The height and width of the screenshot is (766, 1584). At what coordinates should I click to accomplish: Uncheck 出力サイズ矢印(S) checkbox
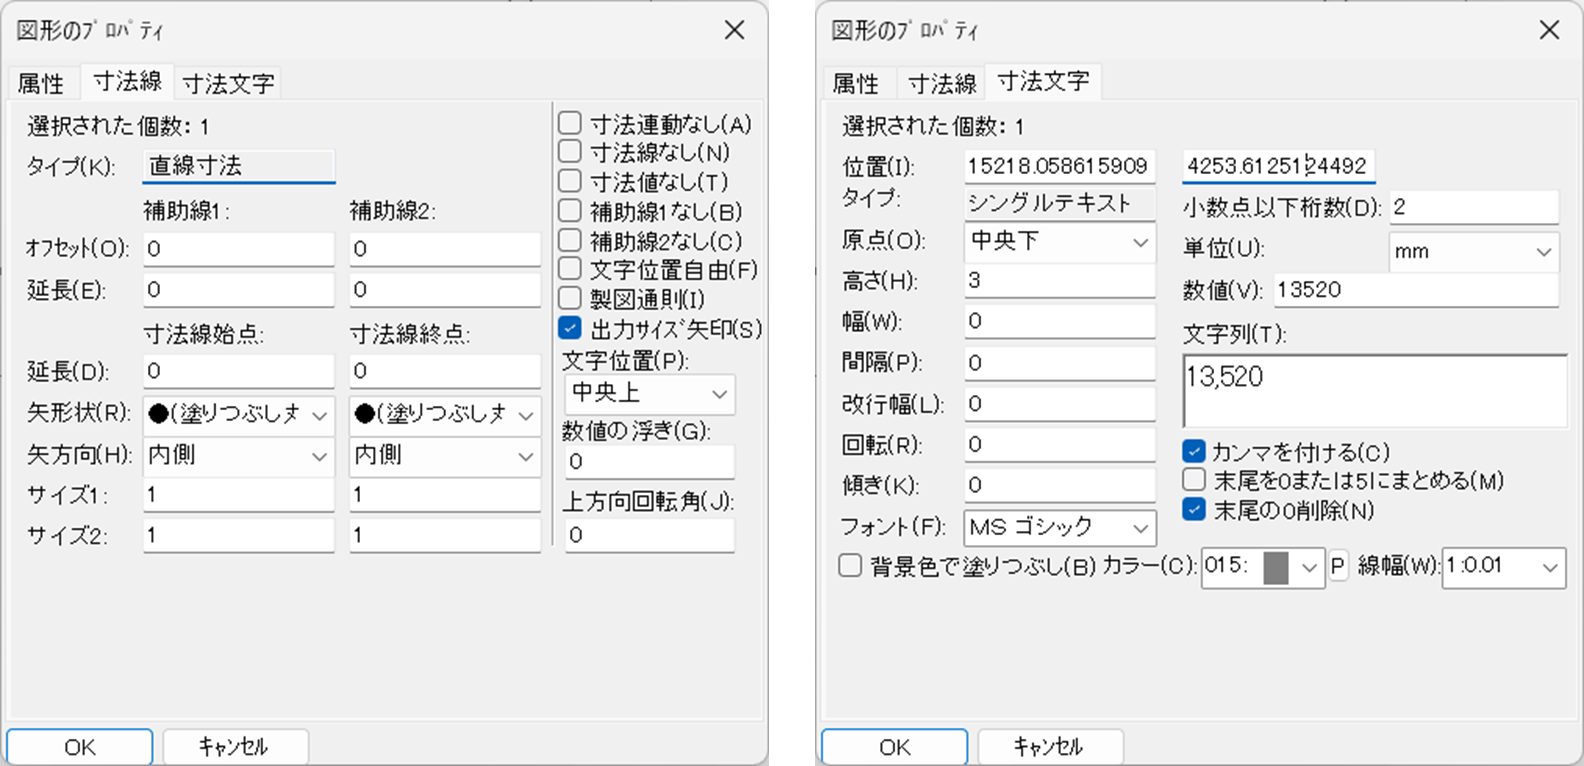pyautogui.click(x=570, y=328)
